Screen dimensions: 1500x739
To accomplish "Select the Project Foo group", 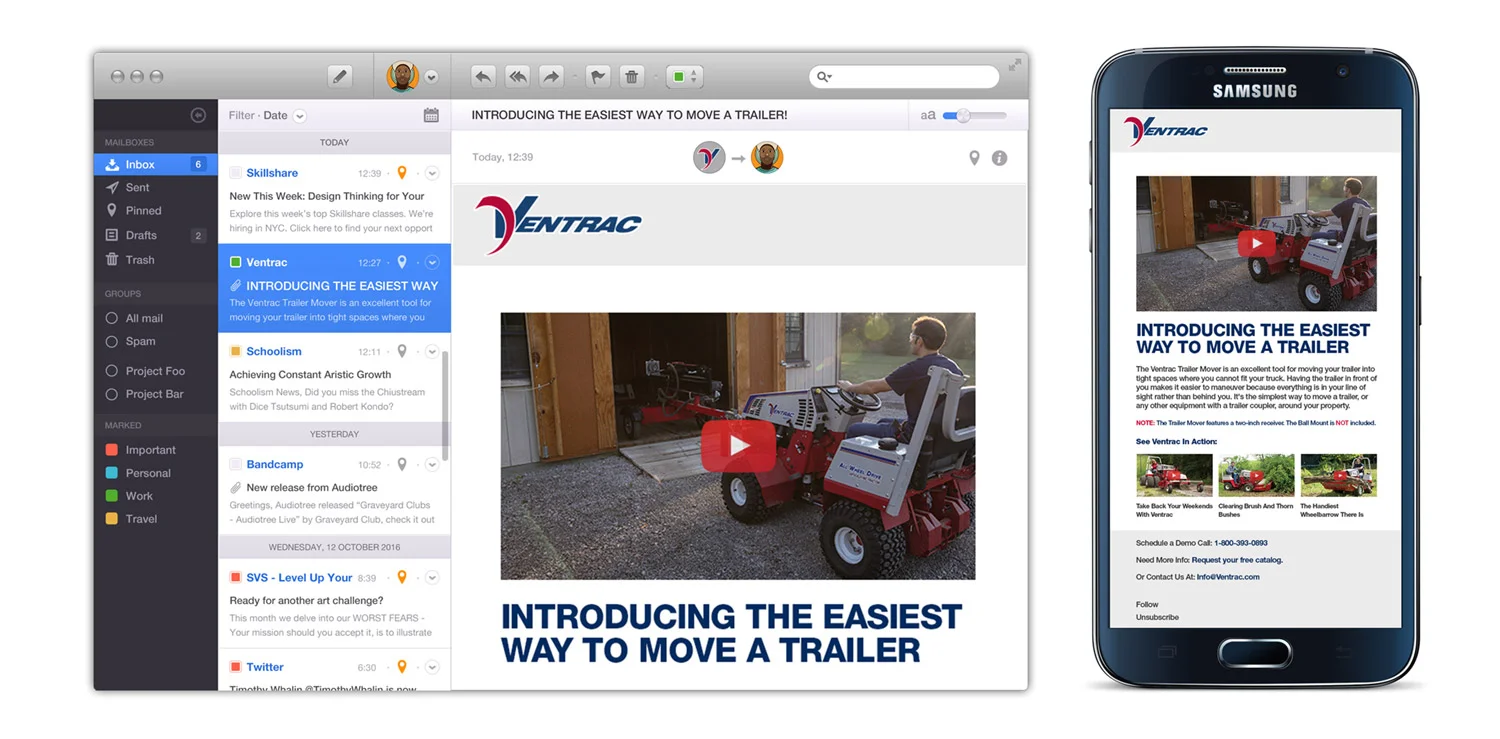I will [x=155, y=371].
